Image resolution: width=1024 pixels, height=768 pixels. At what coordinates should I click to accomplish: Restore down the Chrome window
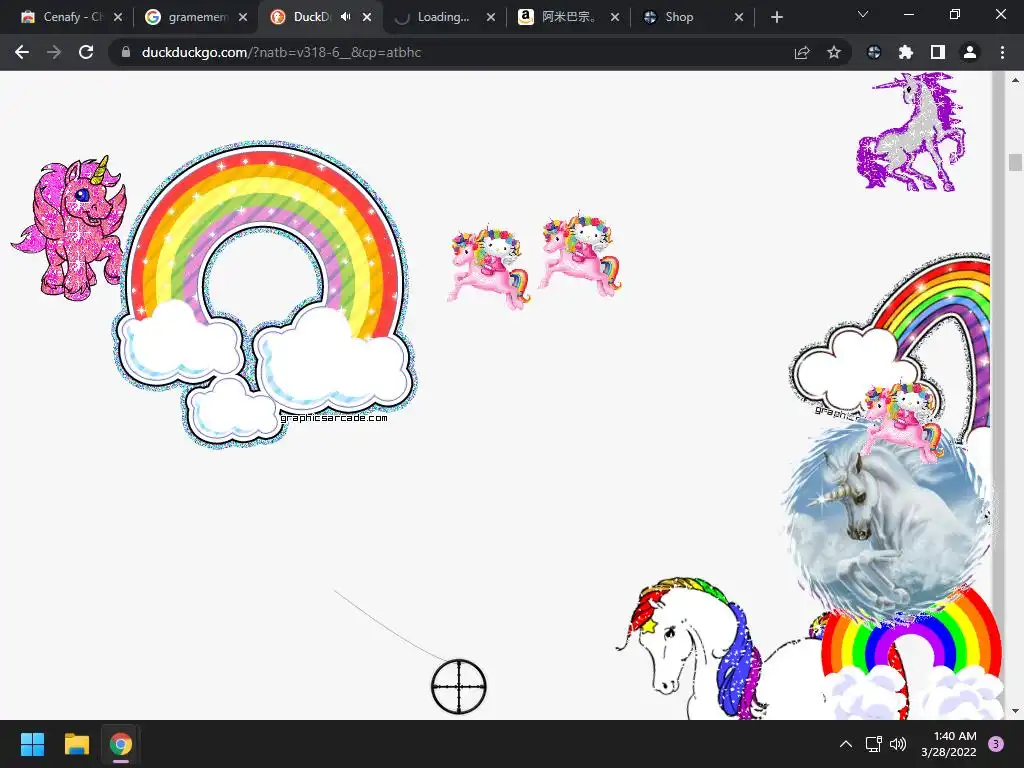(955, 14)
